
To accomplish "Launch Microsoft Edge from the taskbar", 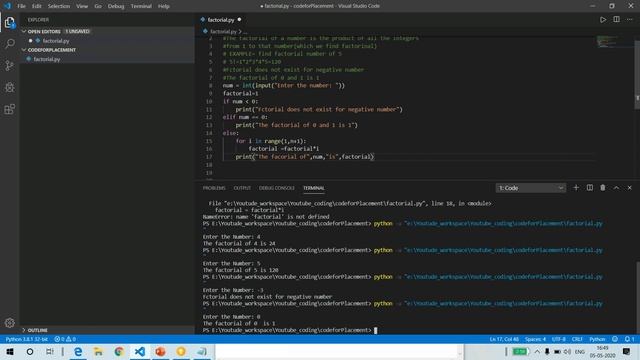I will (x=78, y=352).
